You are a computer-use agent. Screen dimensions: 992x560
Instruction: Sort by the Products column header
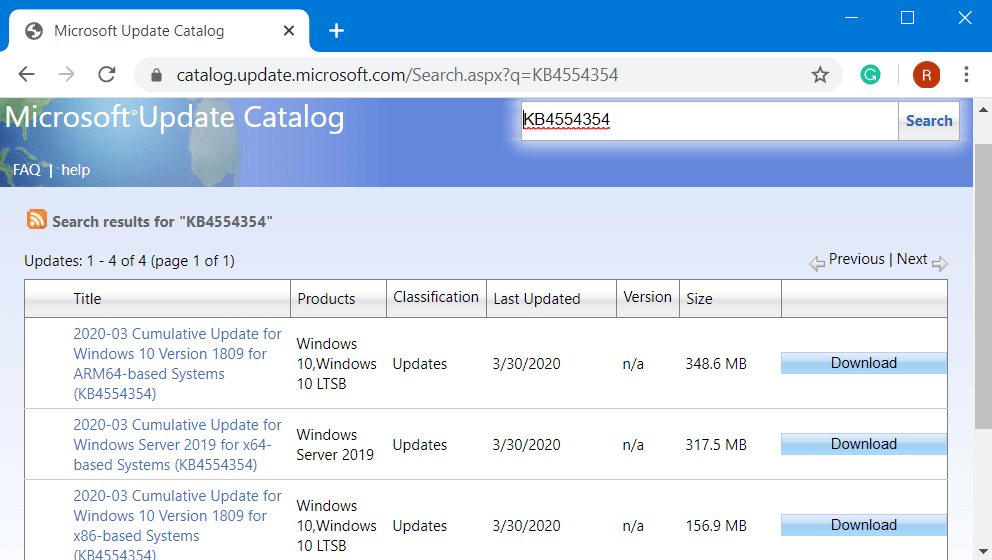pos(326,299)
